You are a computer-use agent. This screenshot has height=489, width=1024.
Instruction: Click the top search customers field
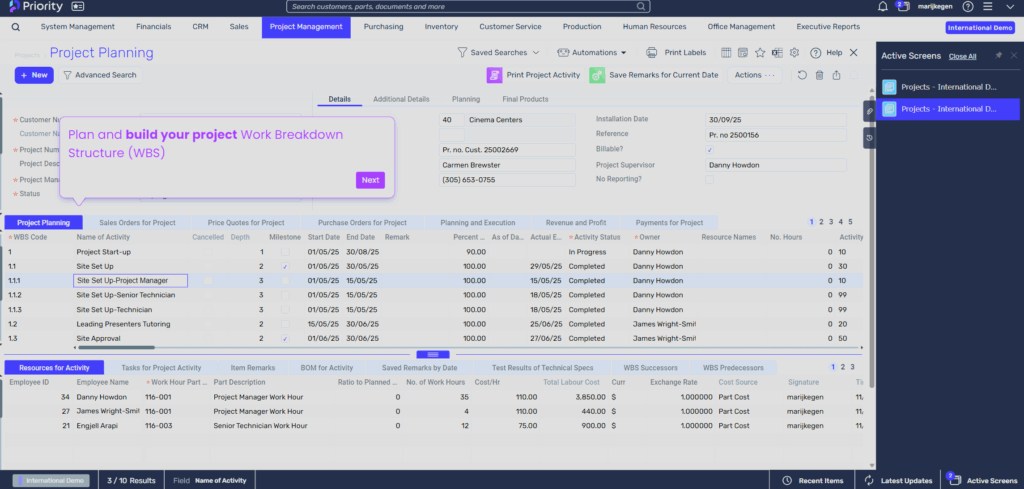click(468, 7)
